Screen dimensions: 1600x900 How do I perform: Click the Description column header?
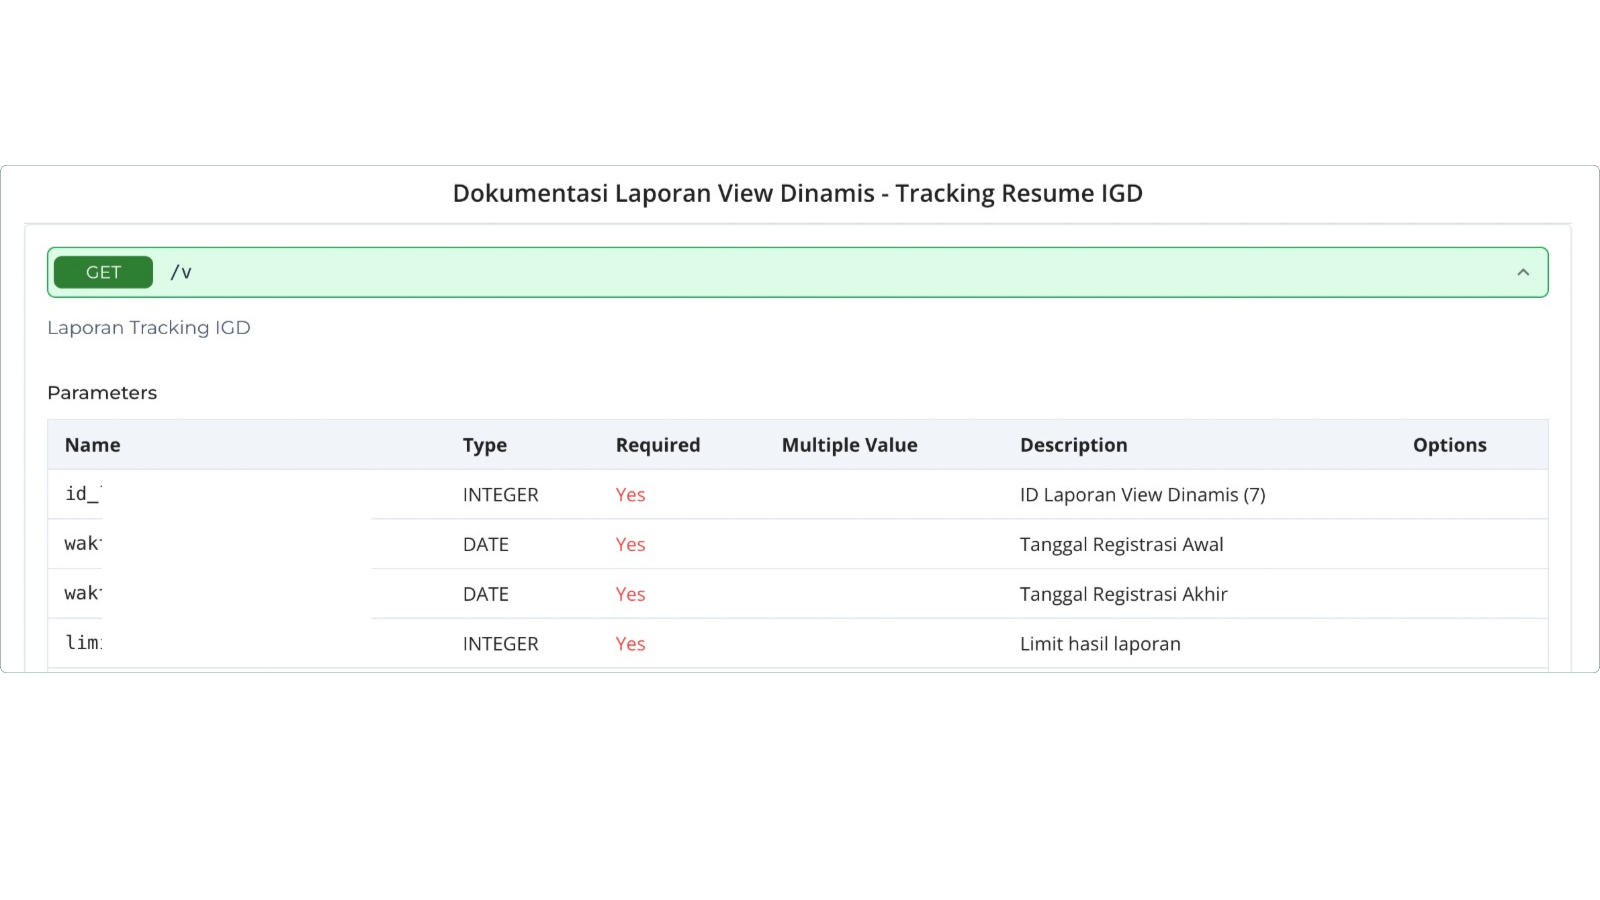(x=1074, y=445)
